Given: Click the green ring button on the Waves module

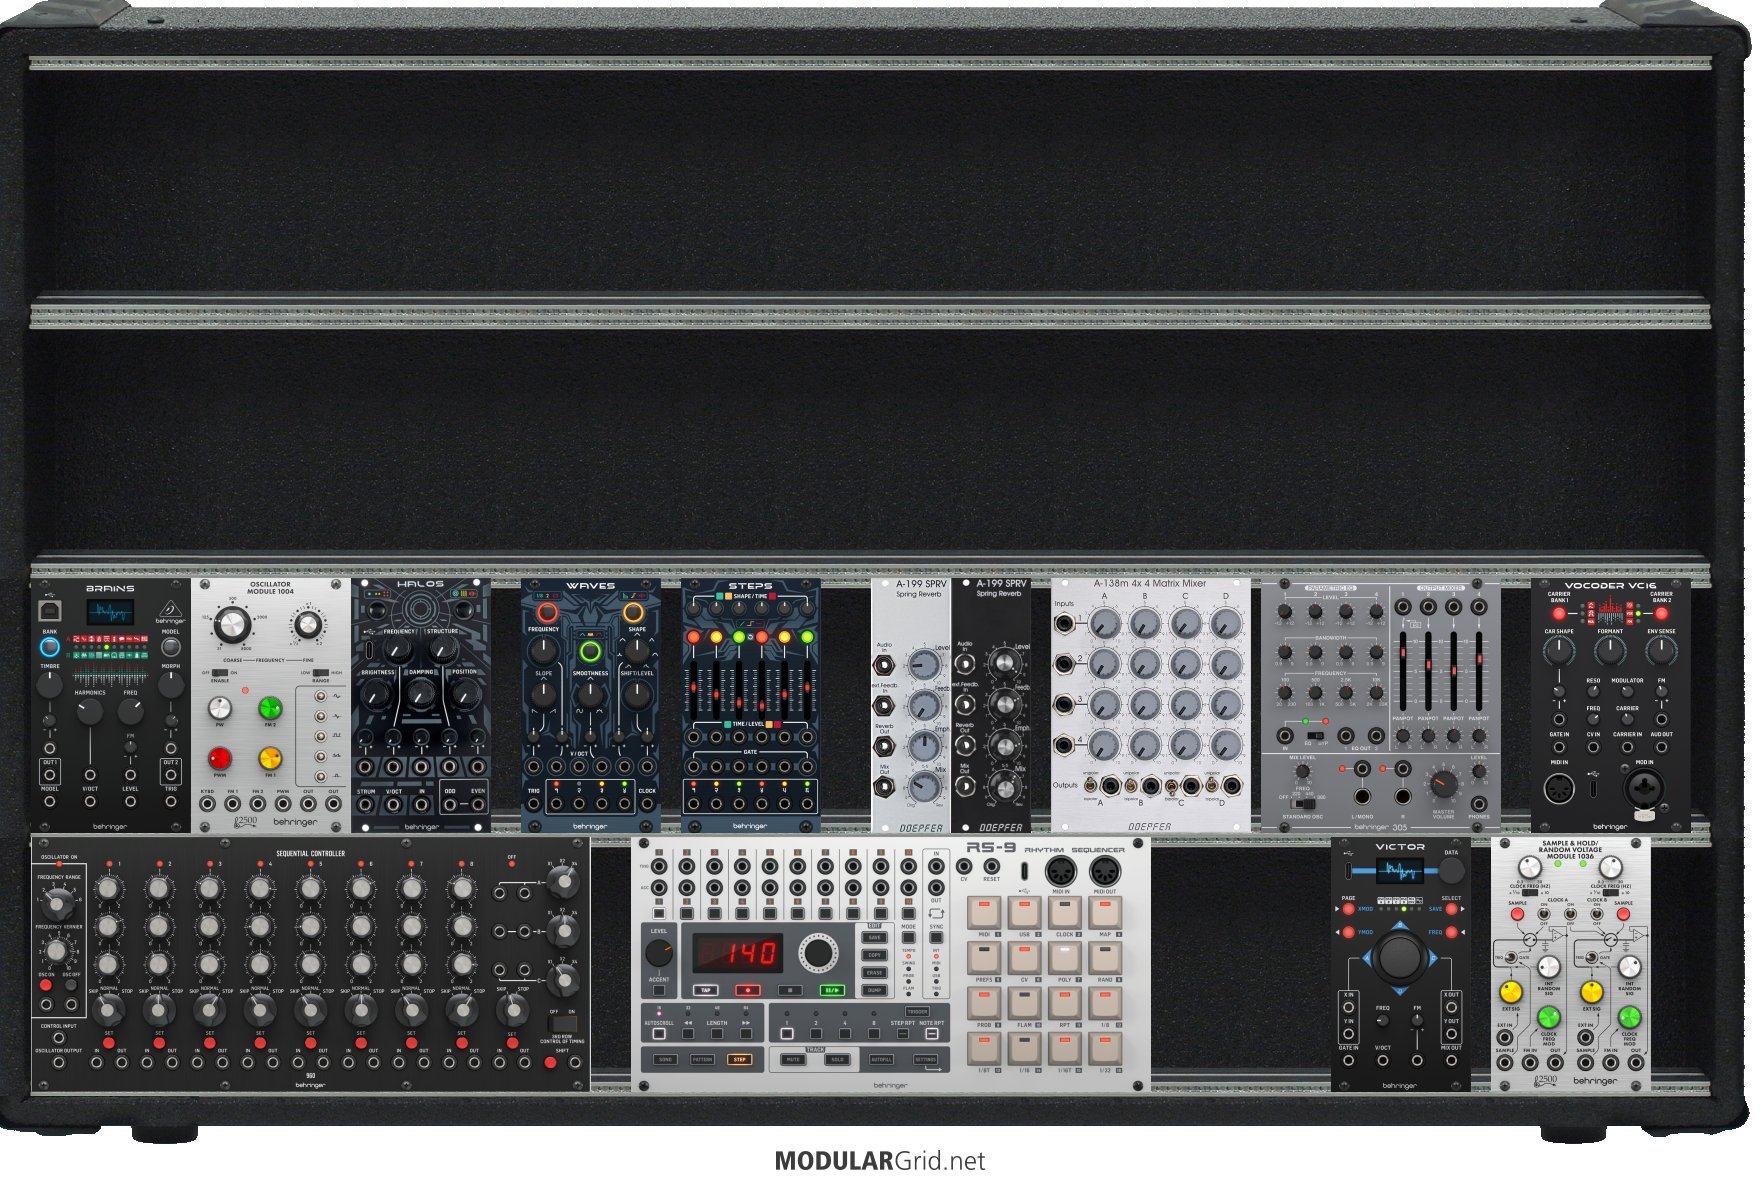Looking at the screenshot, I should click(x=590, y=652).
